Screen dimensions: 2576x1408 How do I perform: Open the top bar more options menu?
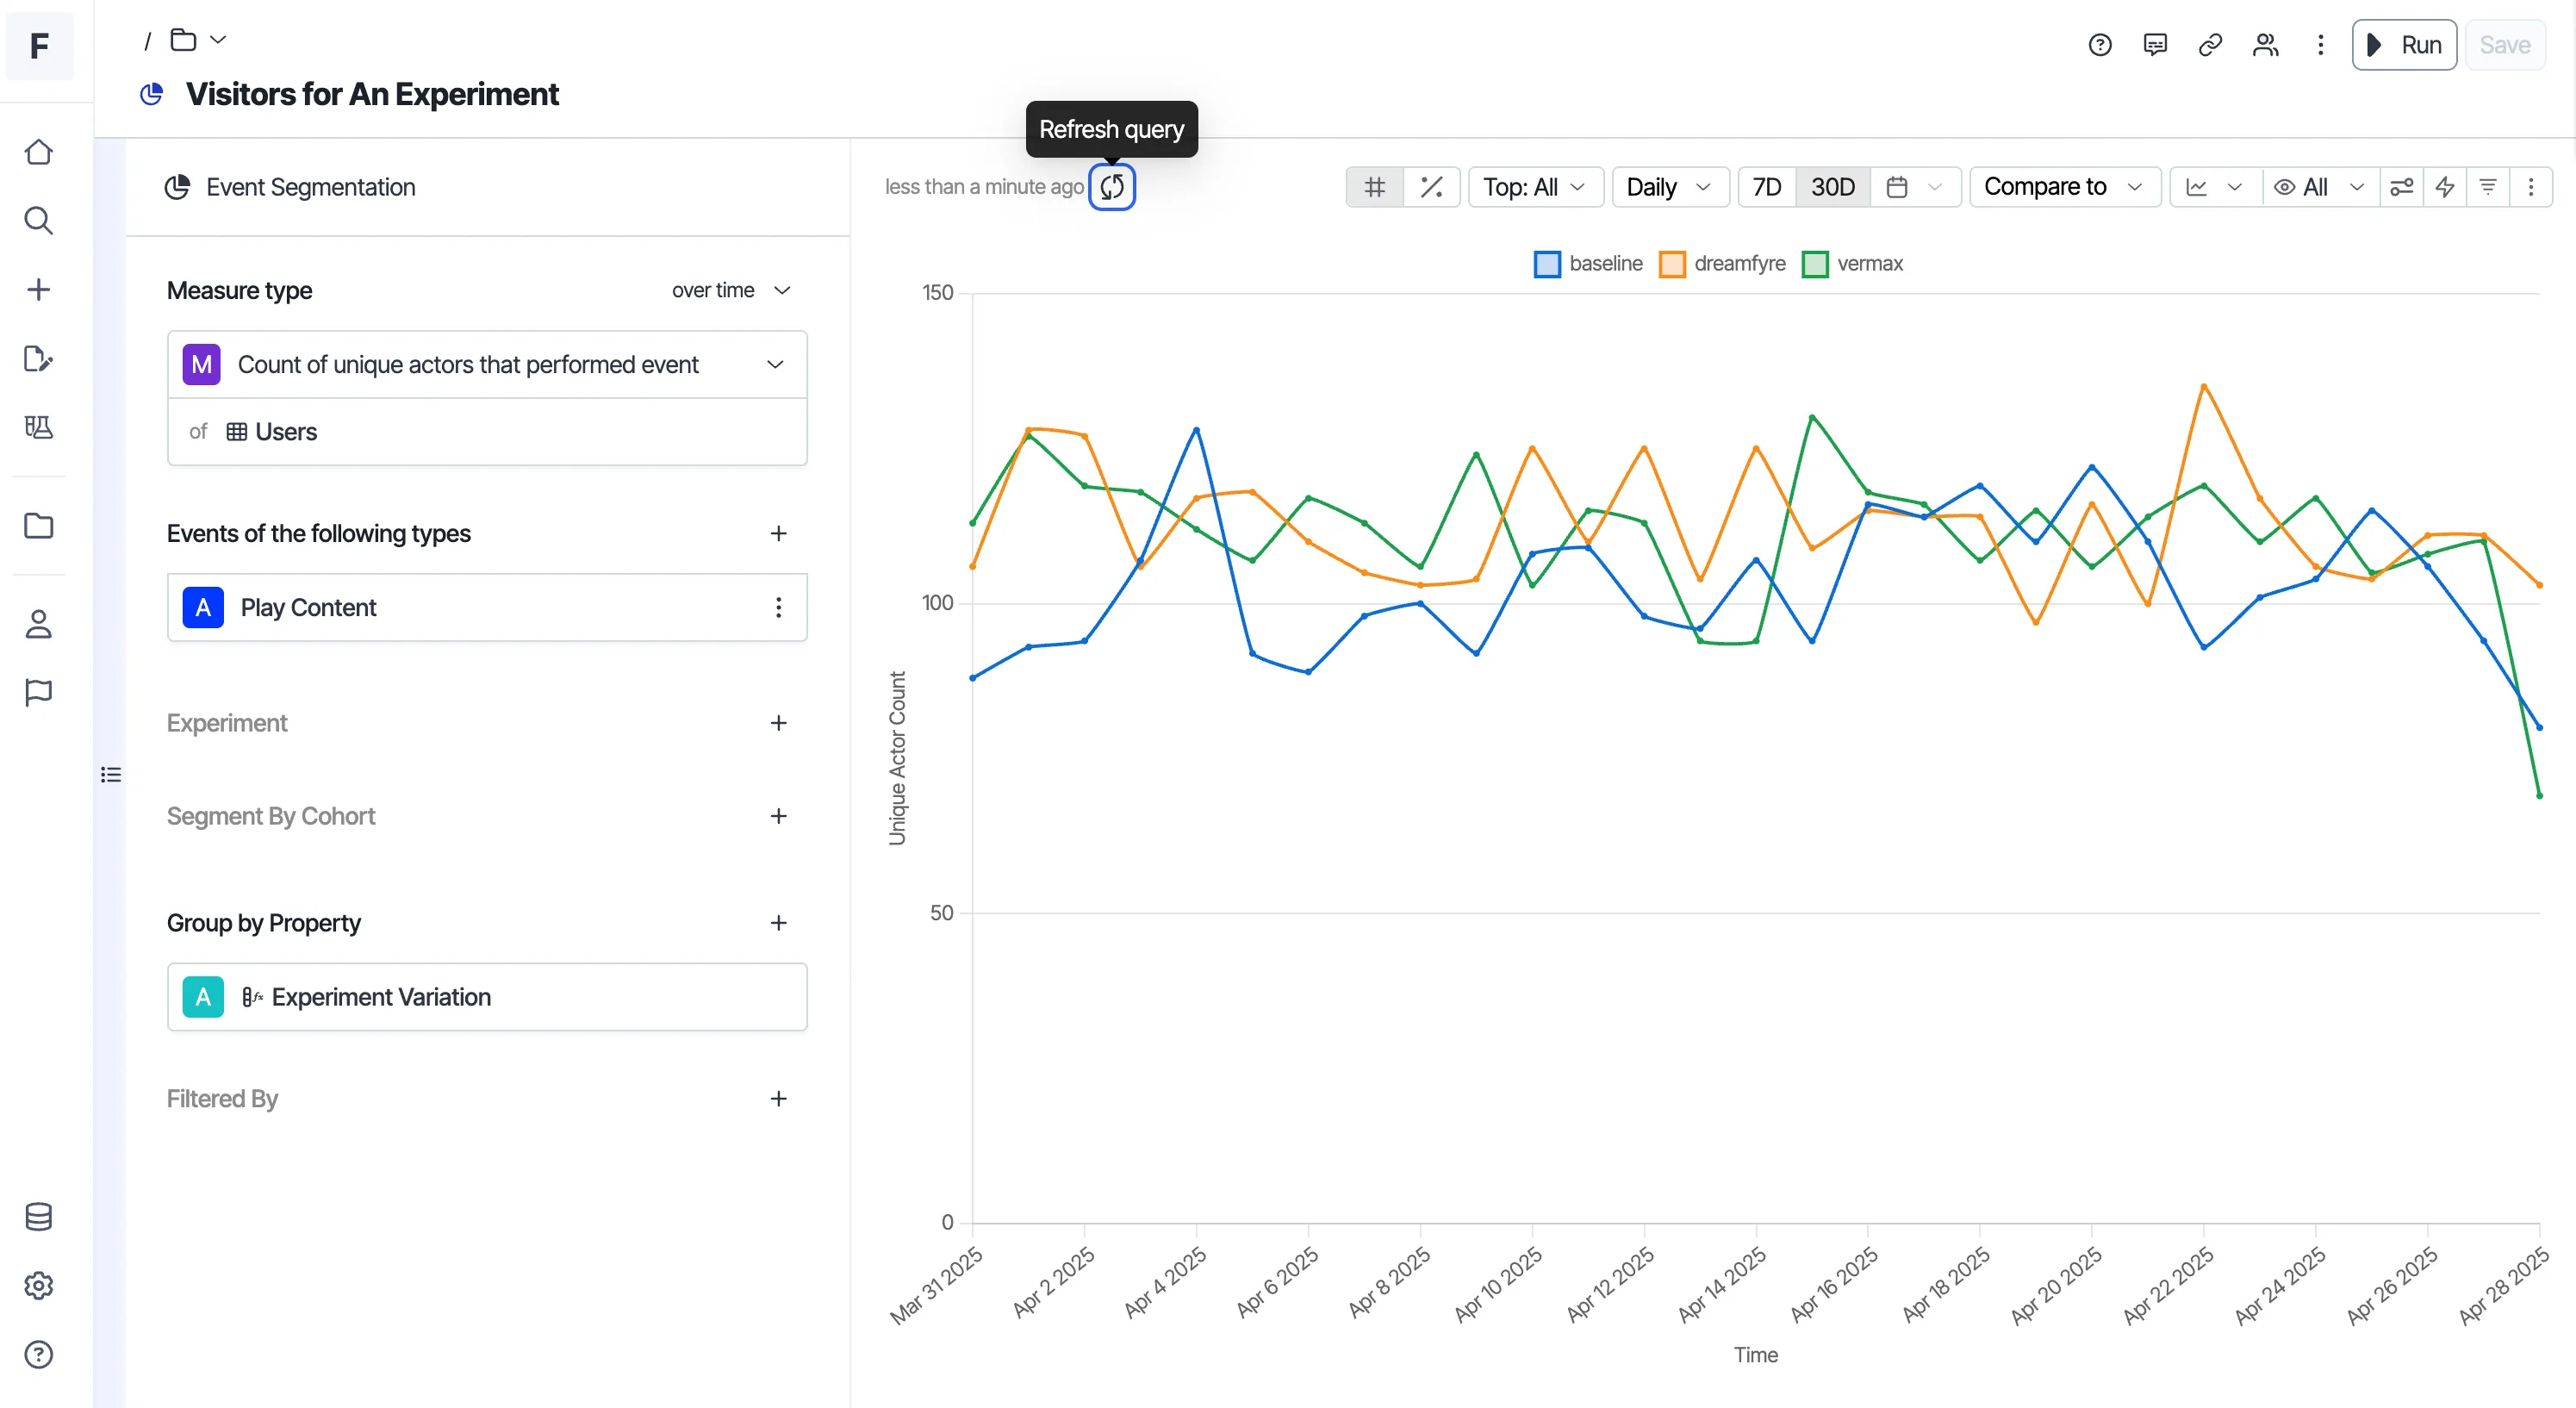click(2320, 45)
